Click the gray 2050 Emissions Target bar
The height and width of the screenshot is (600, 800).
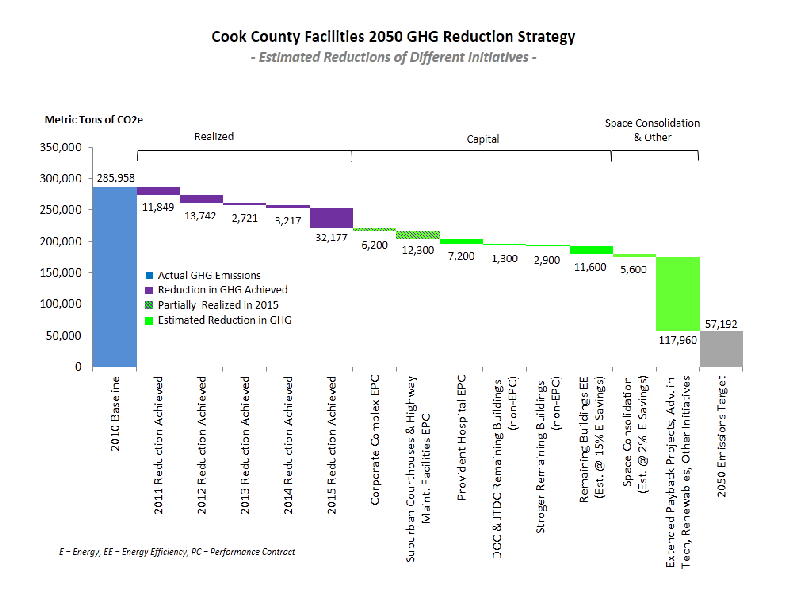click(x=721, y=349)
